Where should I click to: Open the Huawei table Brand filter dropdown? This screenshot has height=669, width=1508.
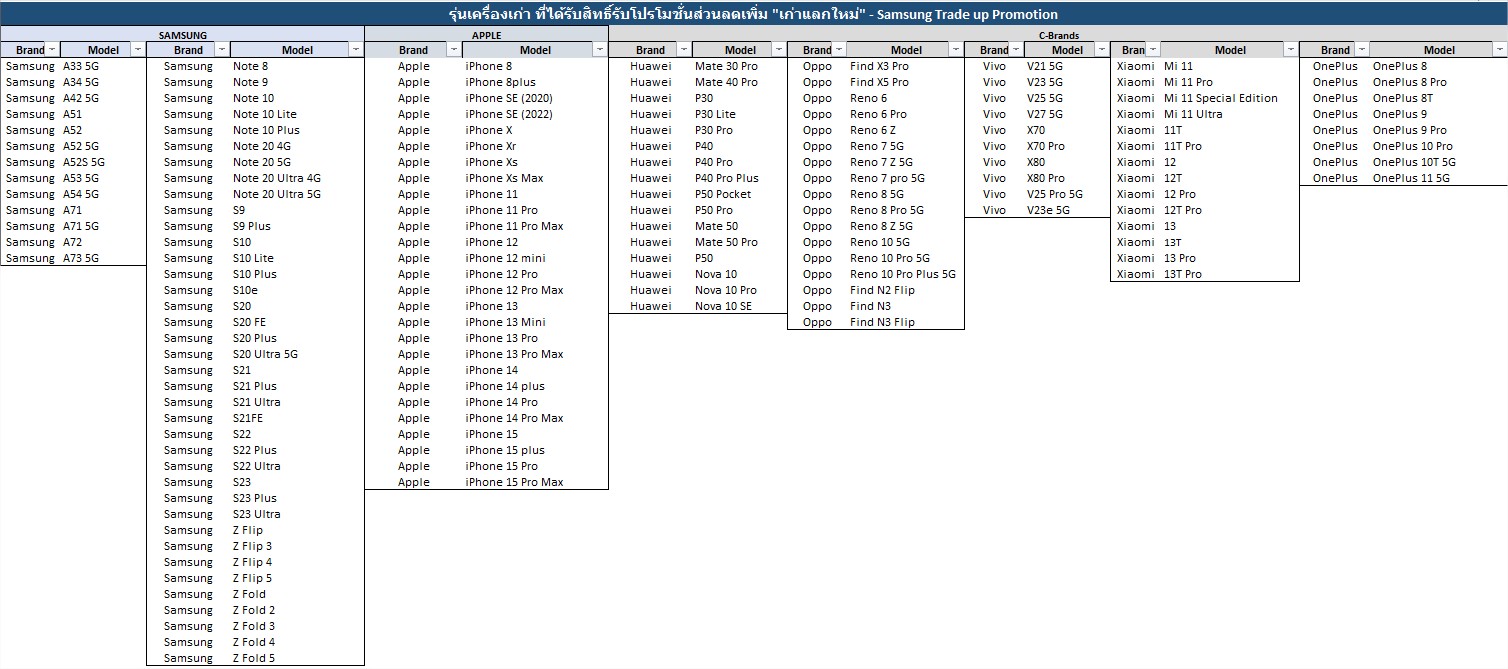click(684, 50)
